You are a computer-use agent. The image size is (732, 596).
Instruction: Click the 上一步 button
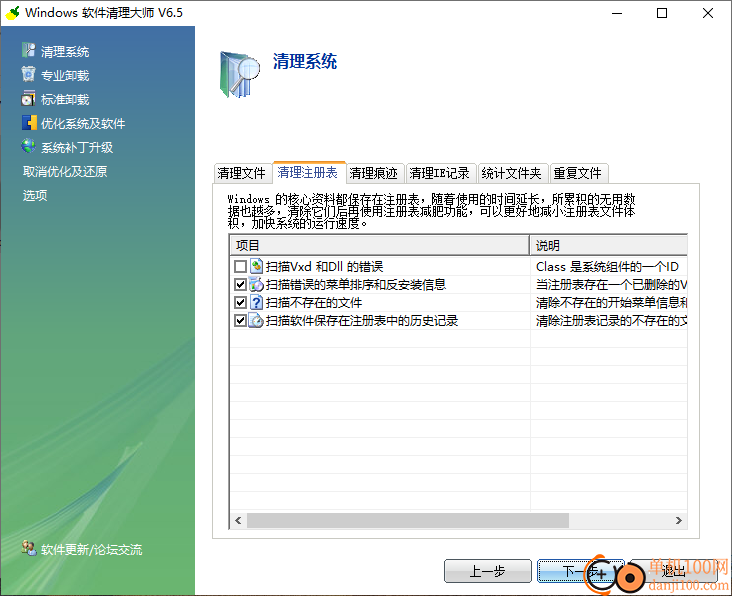(x=488, y=571)
